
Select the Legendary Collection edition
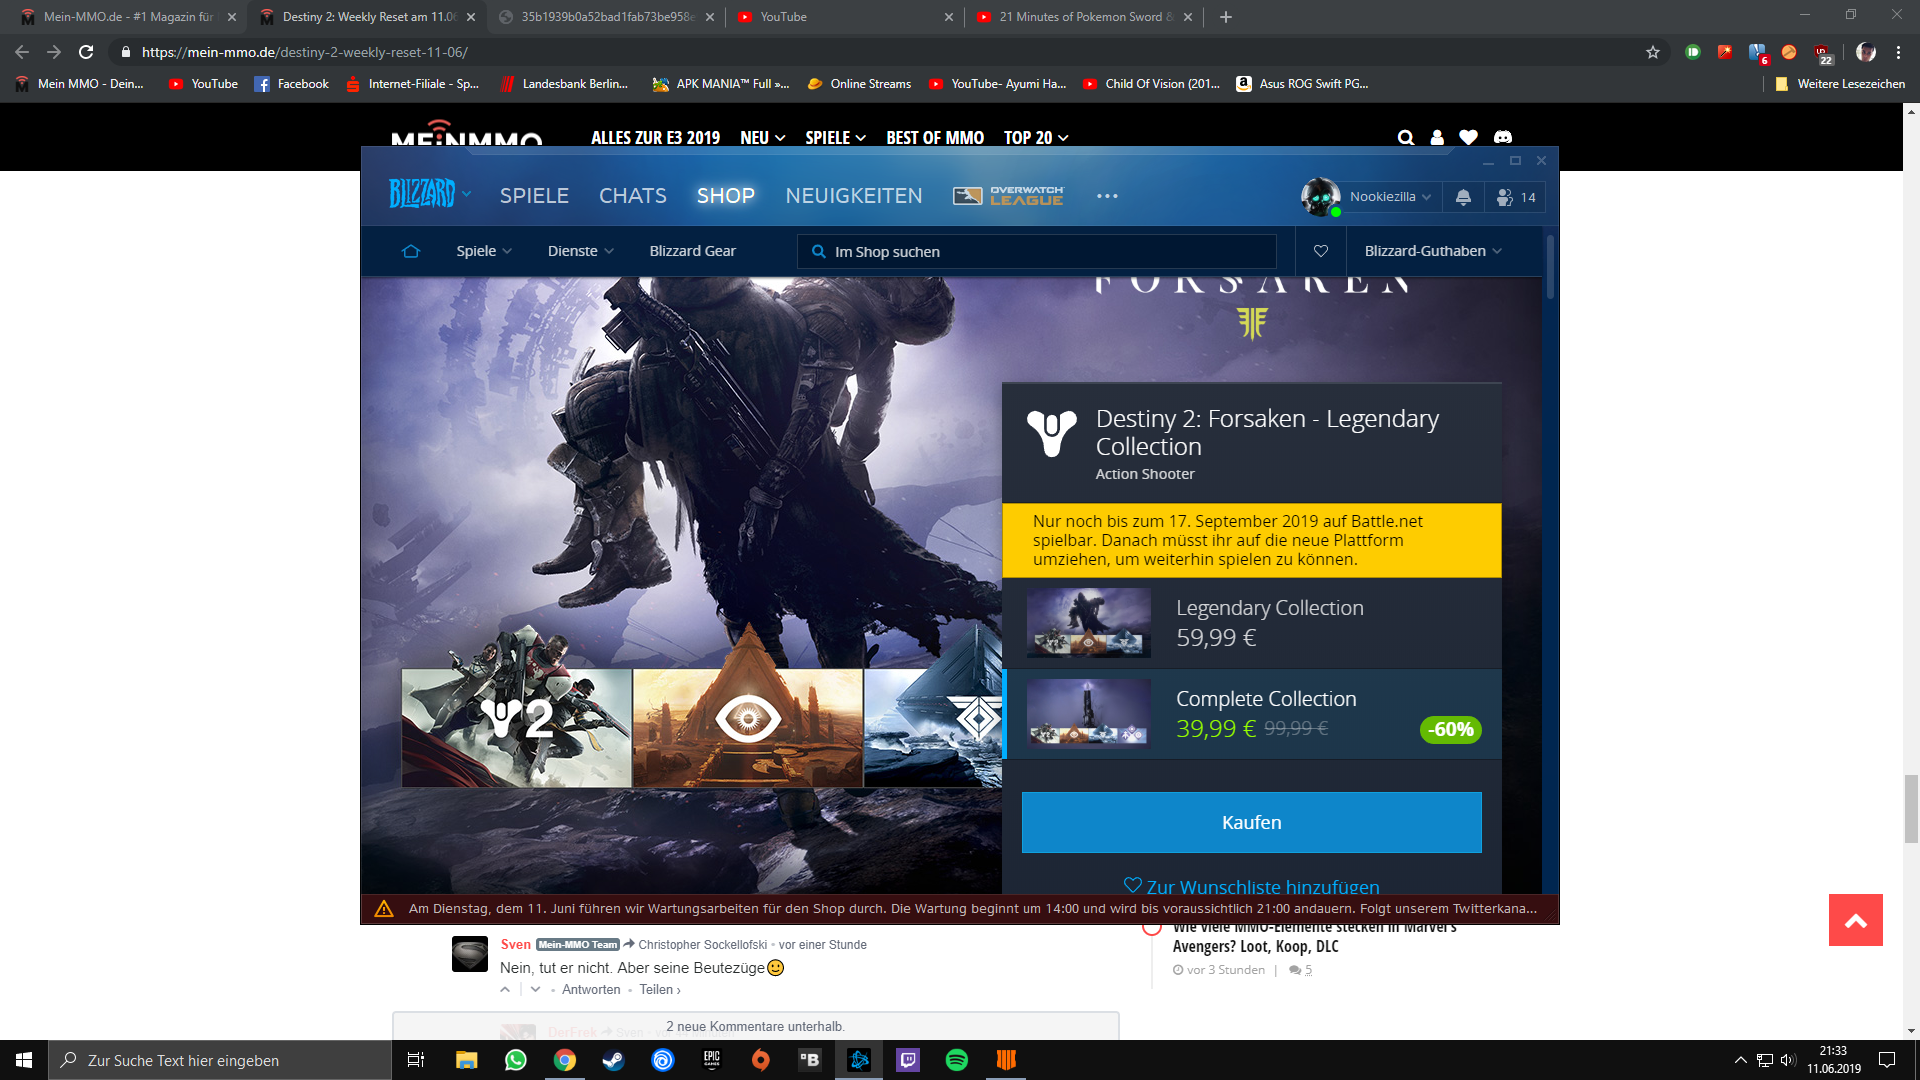(1252, 623)
